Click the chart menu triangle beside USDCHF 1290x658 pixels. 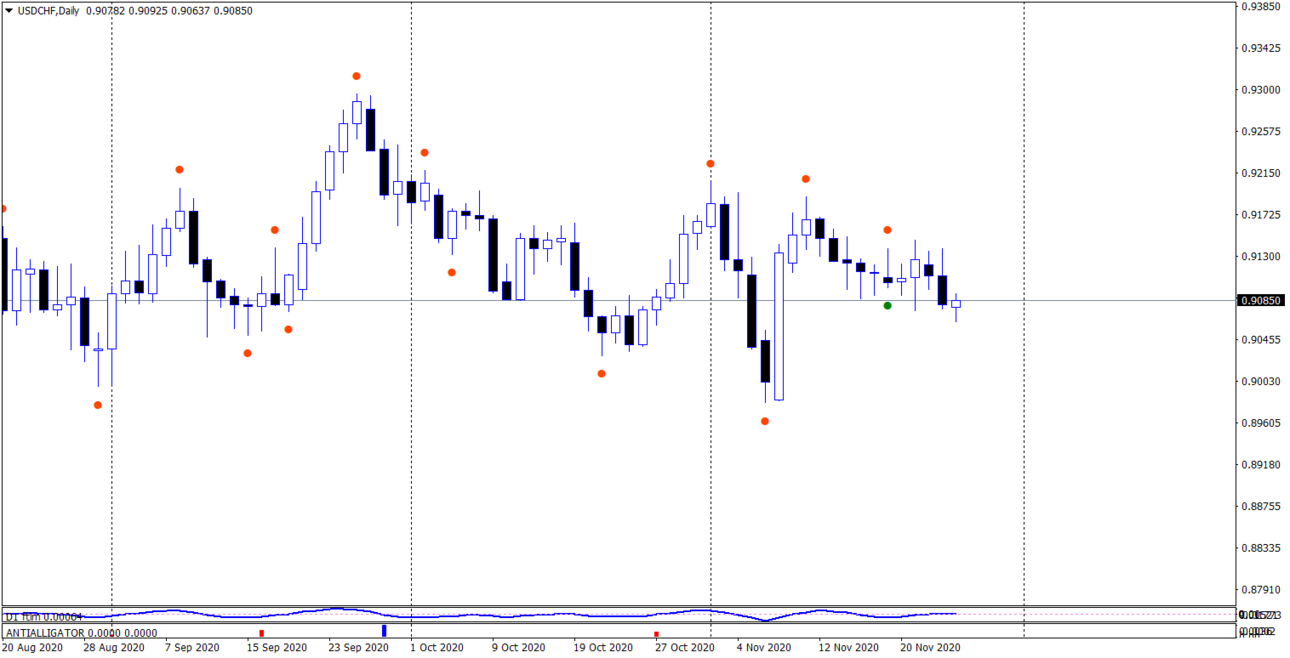8,10
